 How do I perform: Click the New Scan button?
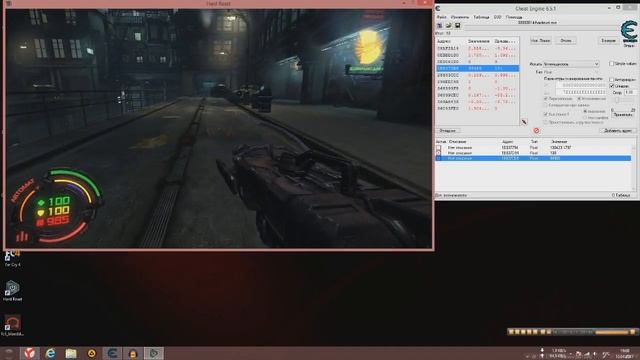540,40
